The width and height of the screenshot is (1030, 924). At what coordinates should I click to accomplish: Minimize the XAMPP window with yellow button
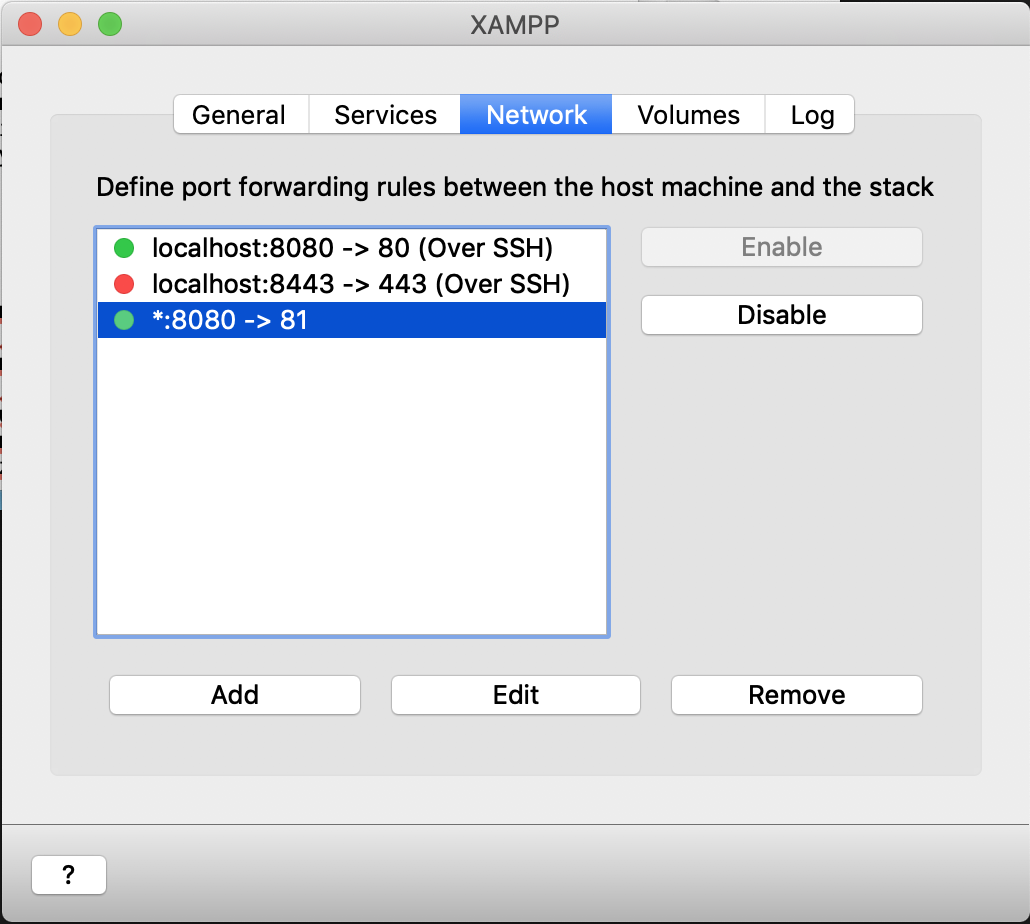tap(70, 24)
